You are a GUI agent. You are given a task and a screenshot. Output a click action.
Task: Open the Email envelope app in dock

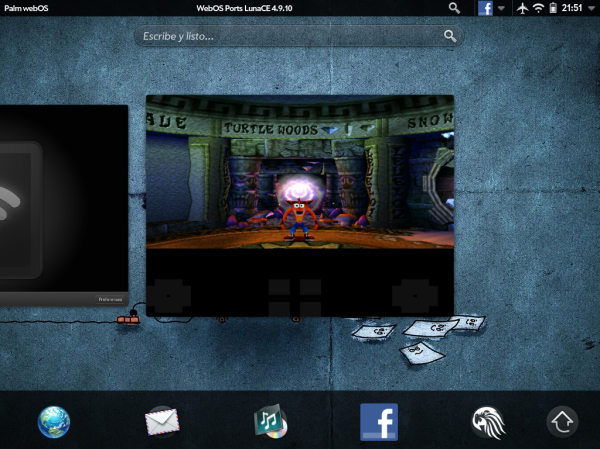pos(162,422)
